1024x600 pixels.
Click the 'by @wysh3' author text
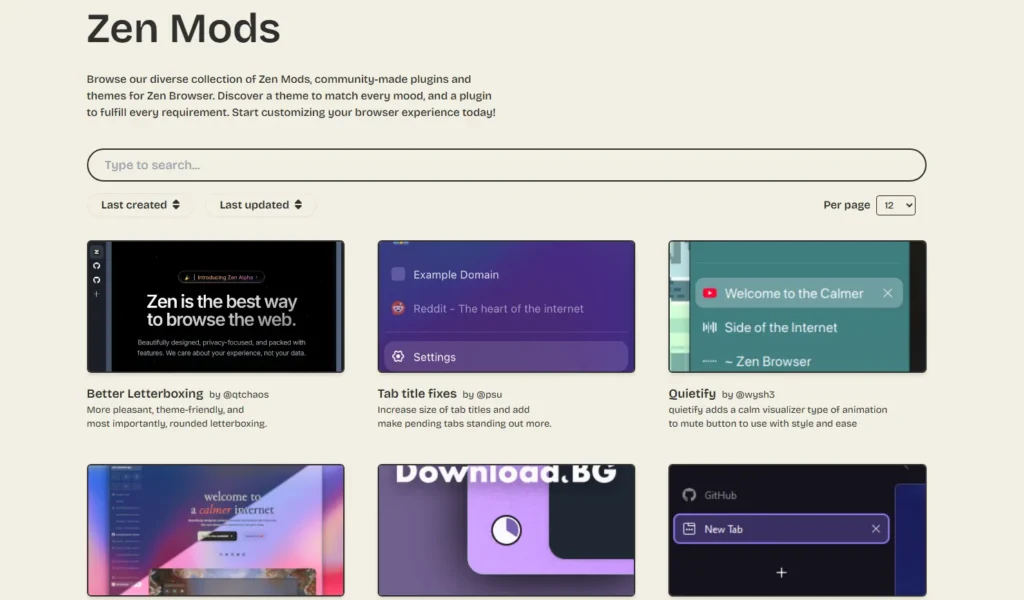748,395
